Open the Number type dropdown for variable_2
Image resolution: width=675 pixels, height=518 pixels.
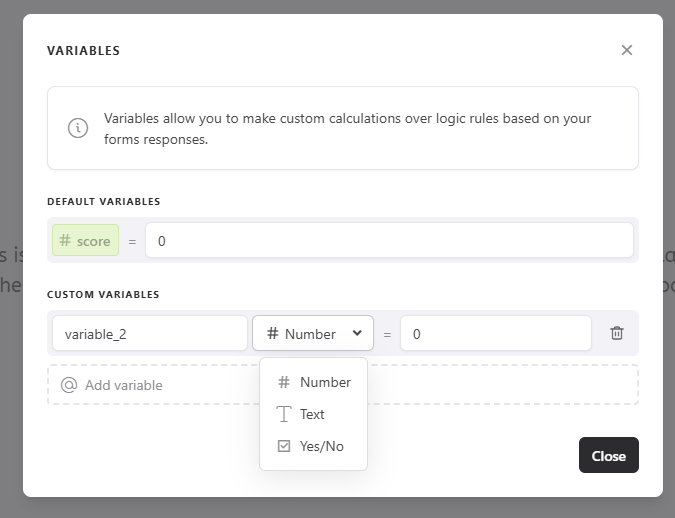pos(312,334)
